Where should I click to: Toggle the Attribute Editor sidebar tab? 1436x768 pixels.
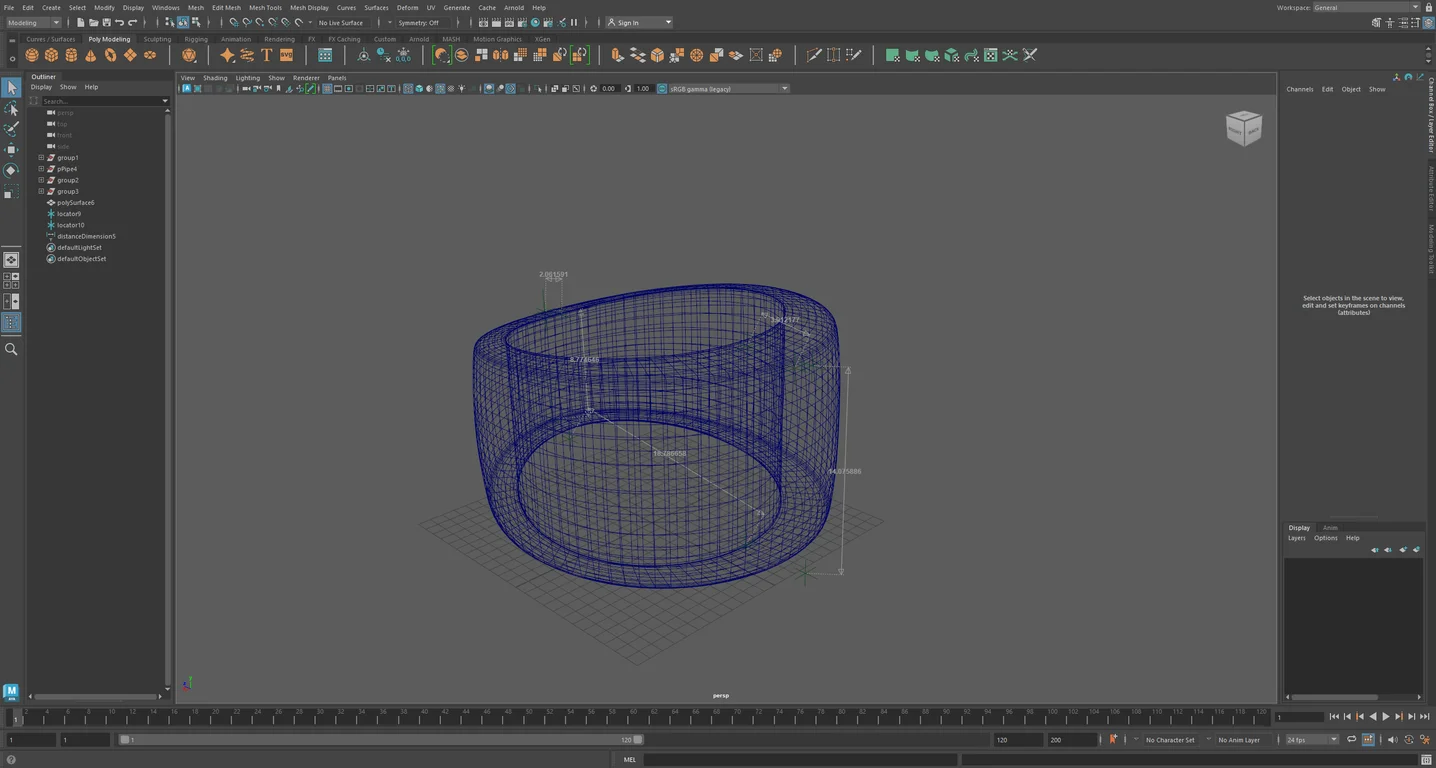(x=1430, y=189)
